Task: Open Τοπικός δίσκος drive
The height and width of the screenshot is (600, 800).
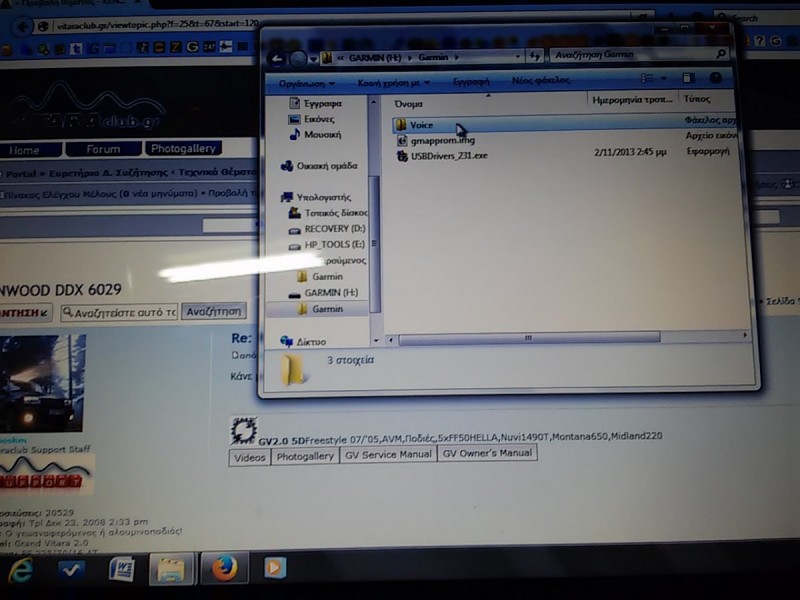Action: [x=328, y=213]
